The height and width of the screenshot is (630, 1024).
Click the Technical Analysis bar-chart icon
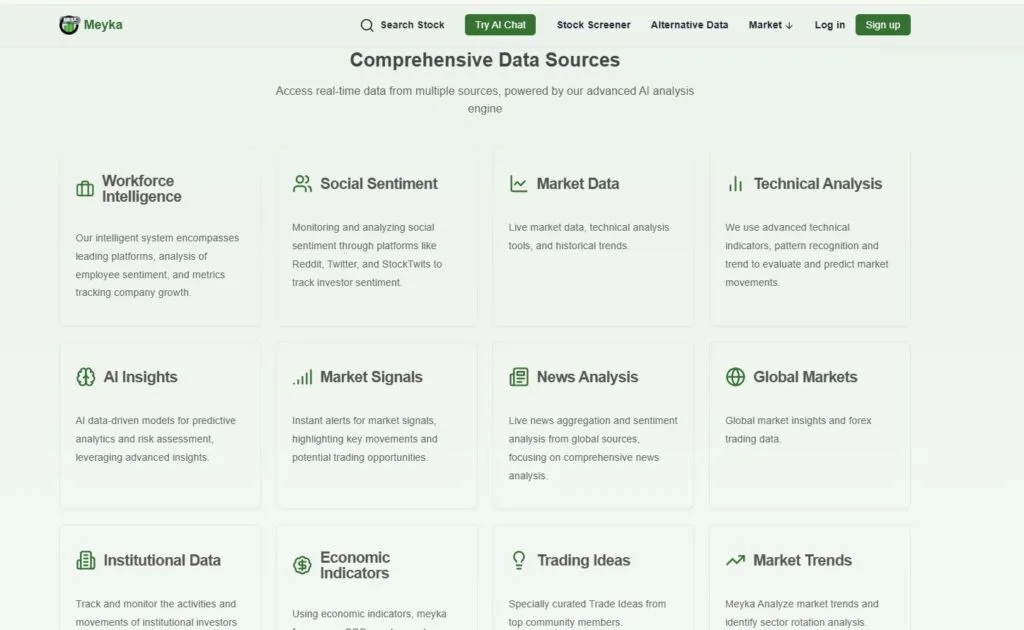[734, 183]
